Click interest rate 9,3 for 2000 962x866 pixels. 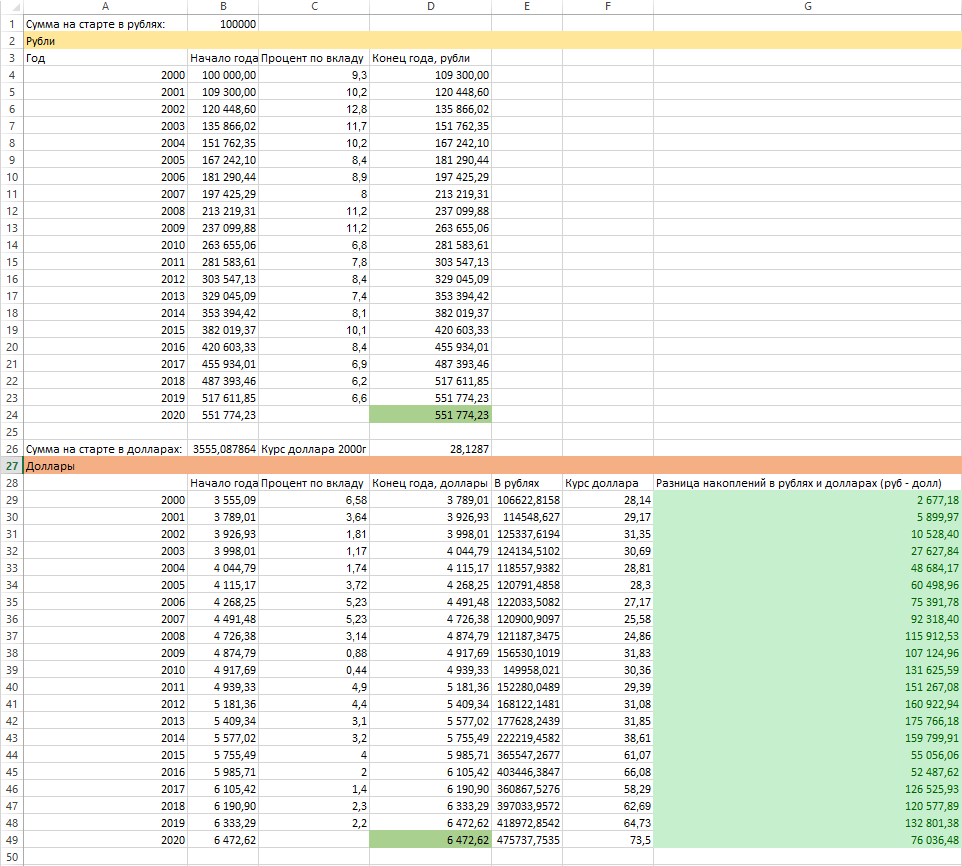point(314,75)
